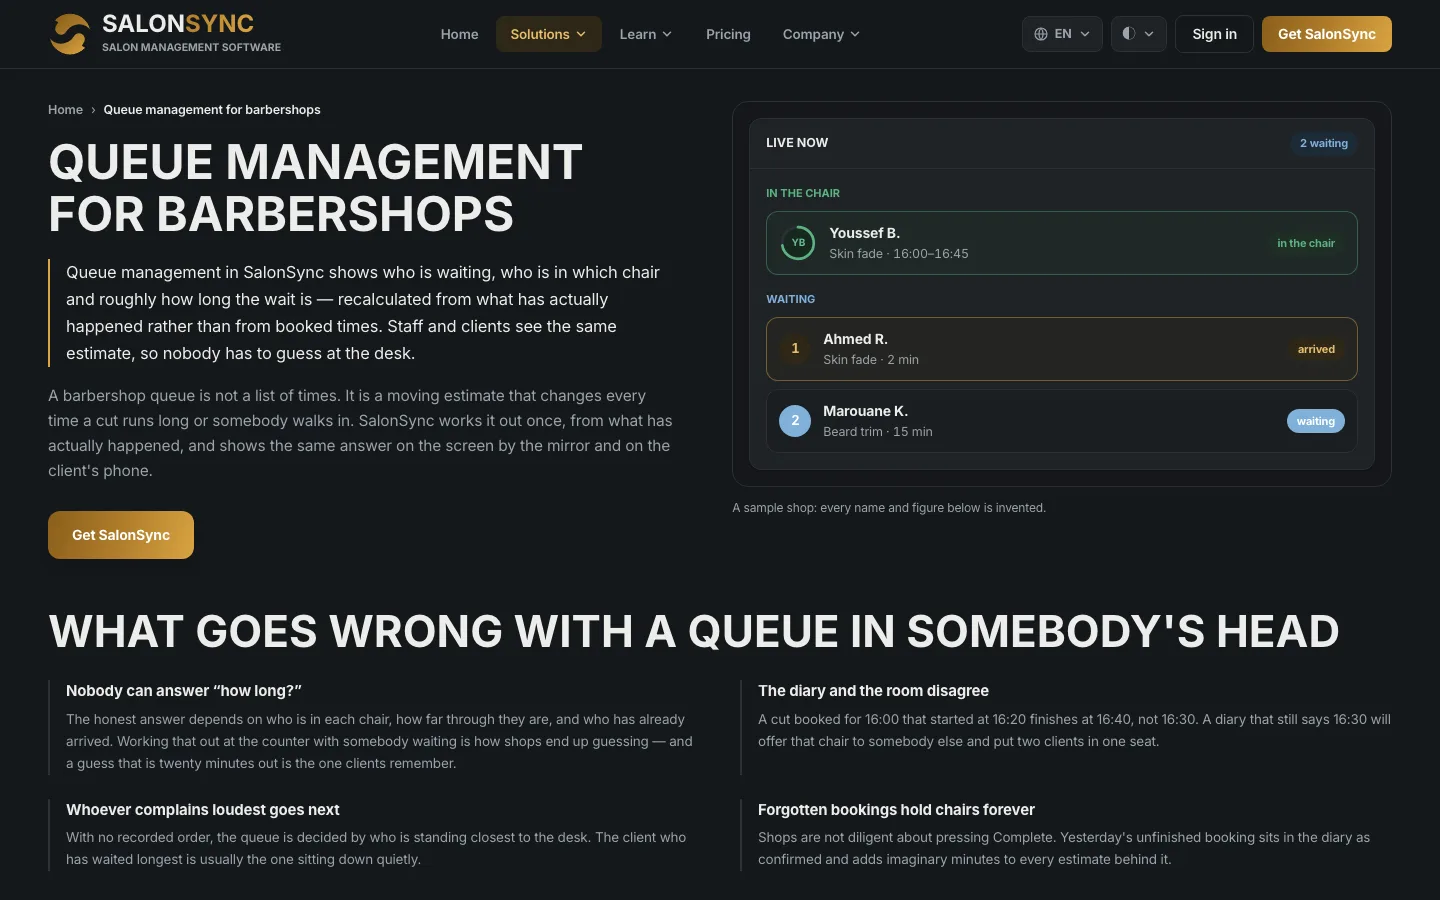Open the EN language selector
Viewport: 1440px width, 900px height.
[x=1062, y=34]
